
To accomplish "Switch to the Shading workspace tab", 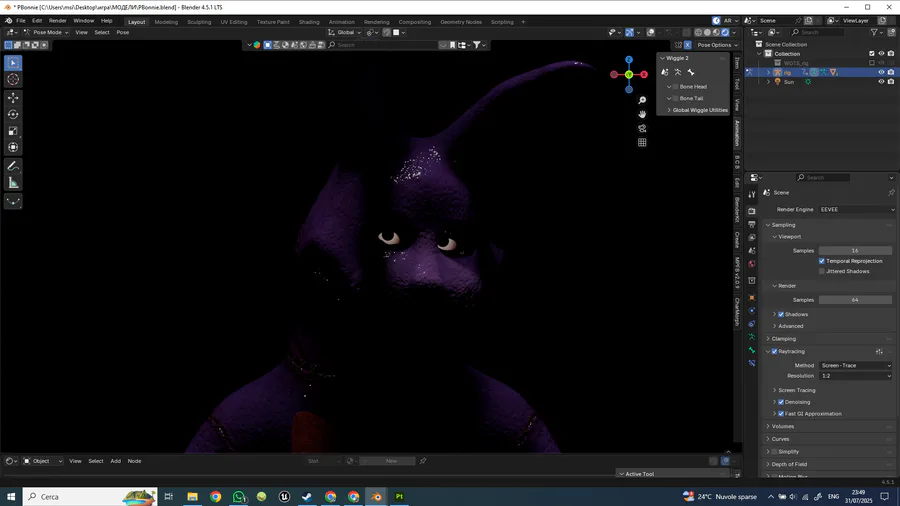I will tap(309, 22).
